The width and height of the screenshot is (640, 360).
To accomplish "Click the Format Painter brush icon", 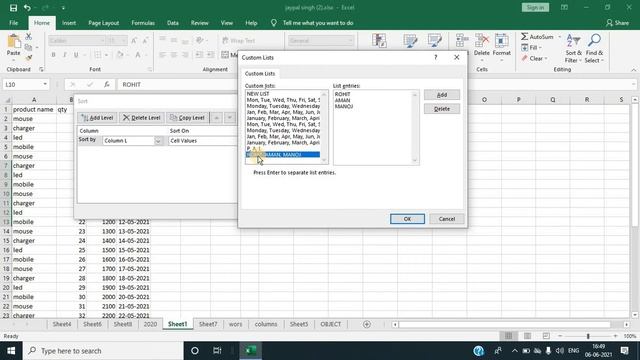I will [29, 58].
